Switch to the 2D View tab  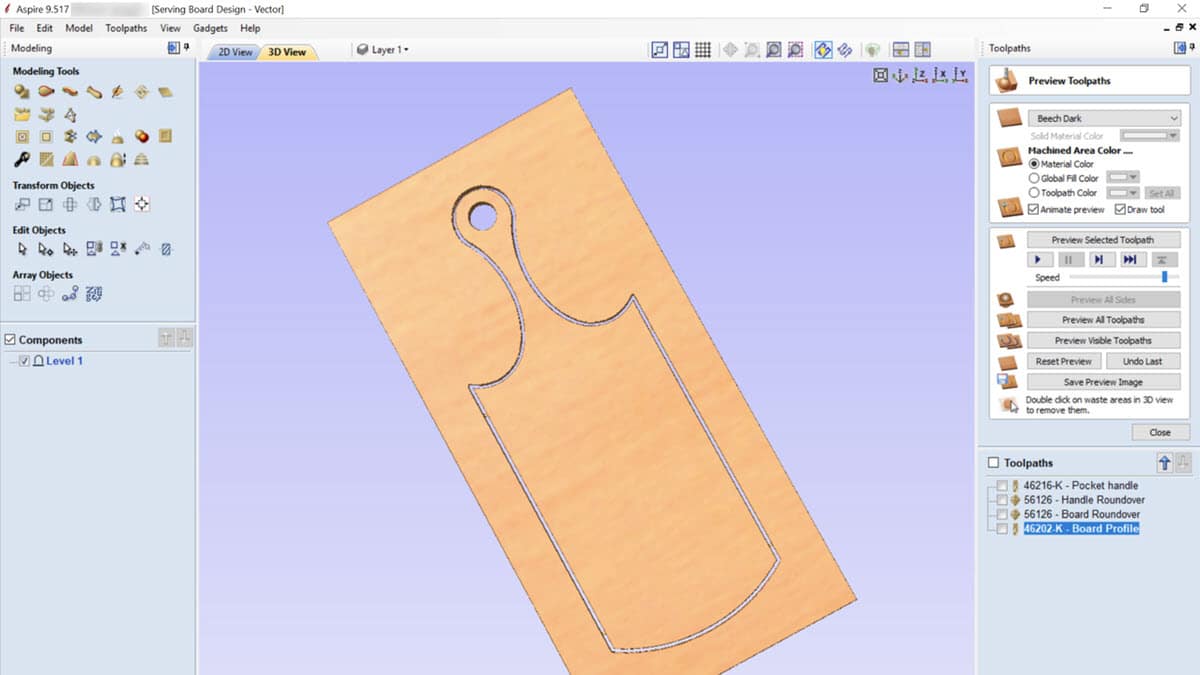(x=236, y=52)
